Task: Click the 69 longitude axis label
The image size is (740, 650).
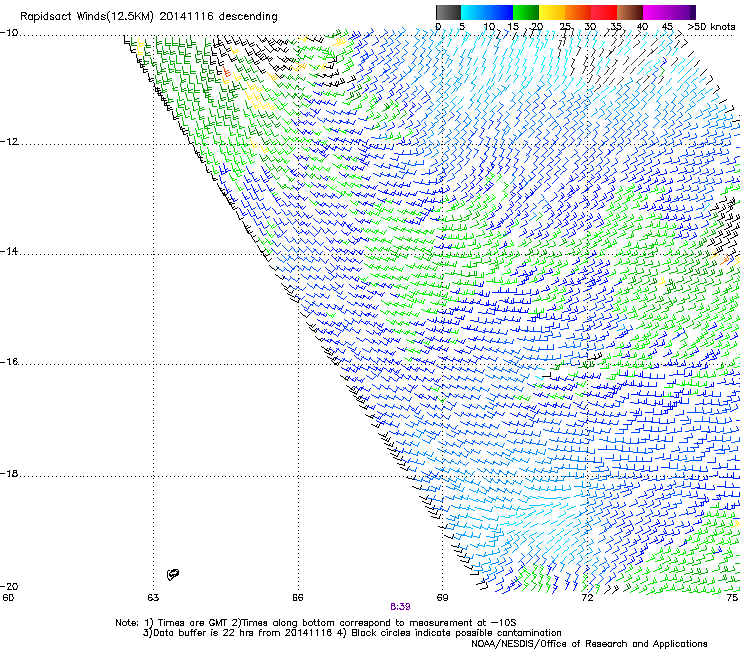Action: pos(442,598)
